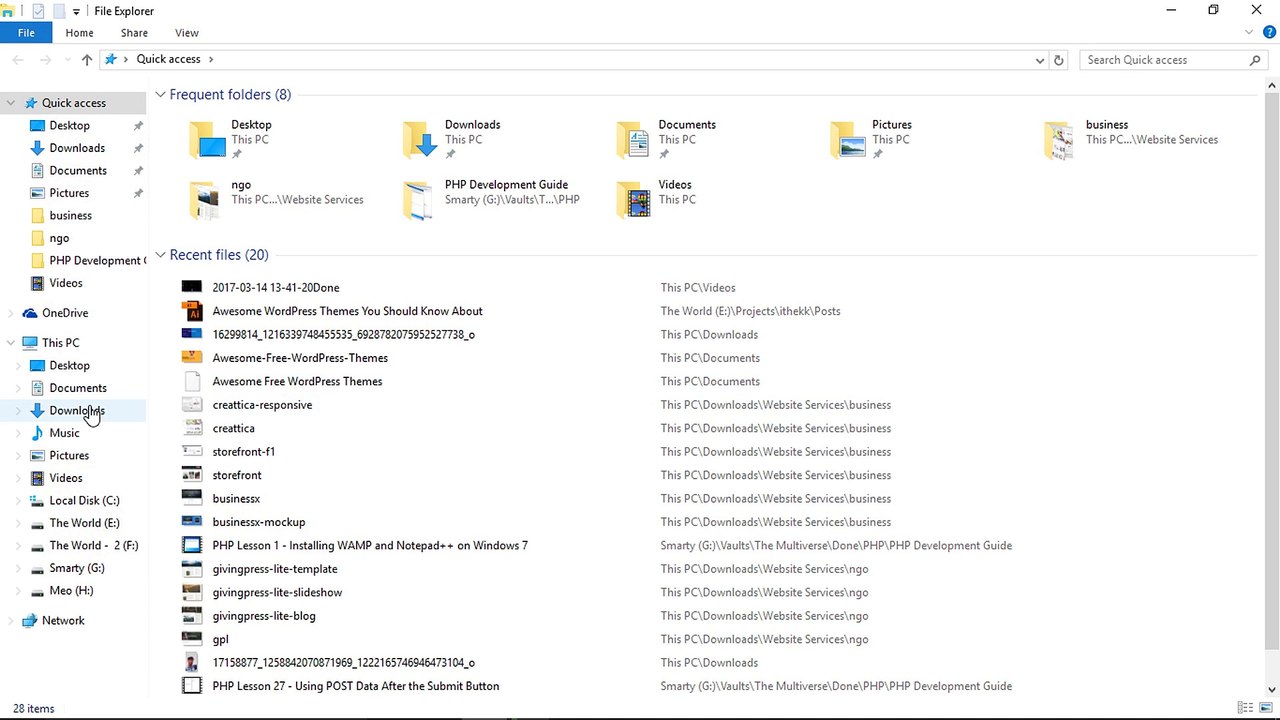Click the OneDrive cloud icon in sidebar

point(30,313)
